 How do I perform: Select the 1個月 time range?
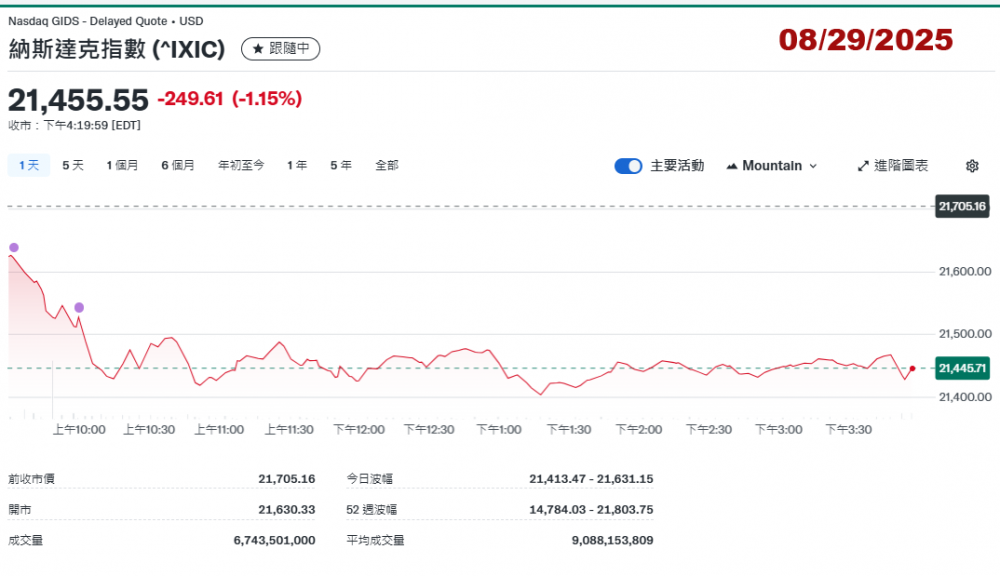[122, 165]
